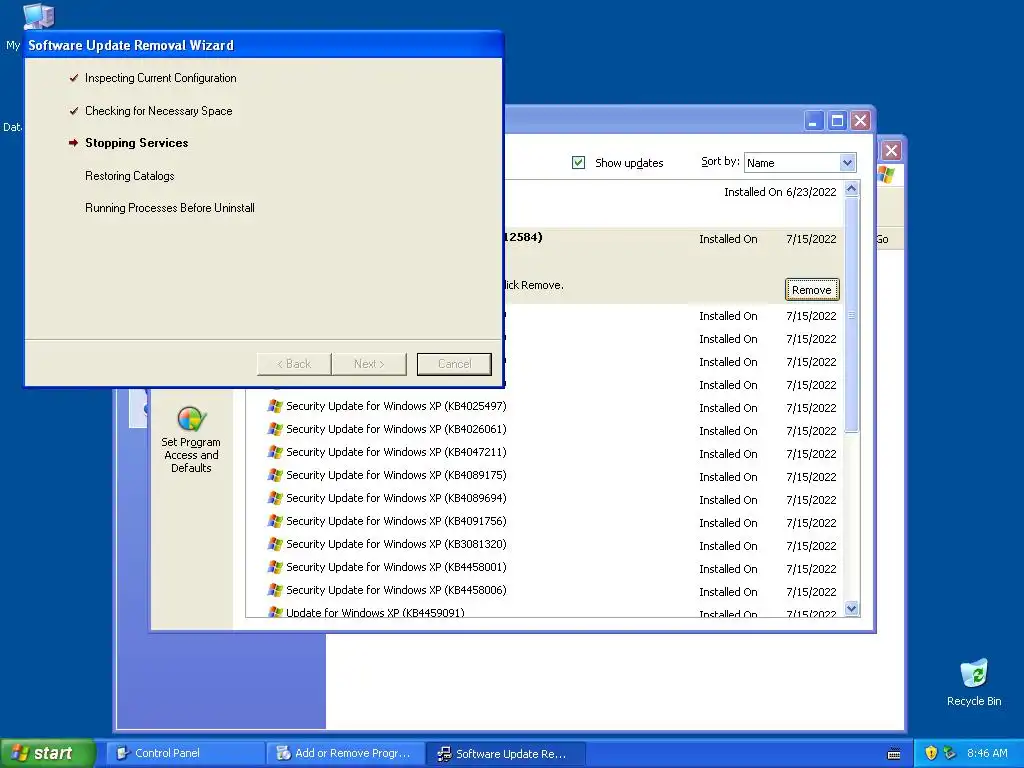Click the icon of Security Update KB4026061
The height and width of the screenshot is (768, 1024).
tap(275, 429)
